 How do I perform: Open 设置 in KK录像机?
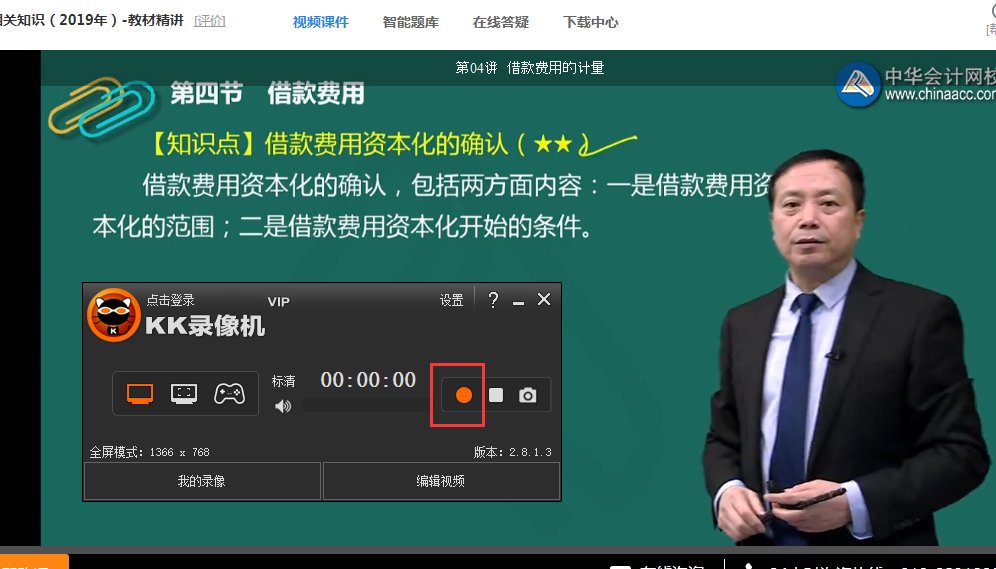(x=452, y=300)
